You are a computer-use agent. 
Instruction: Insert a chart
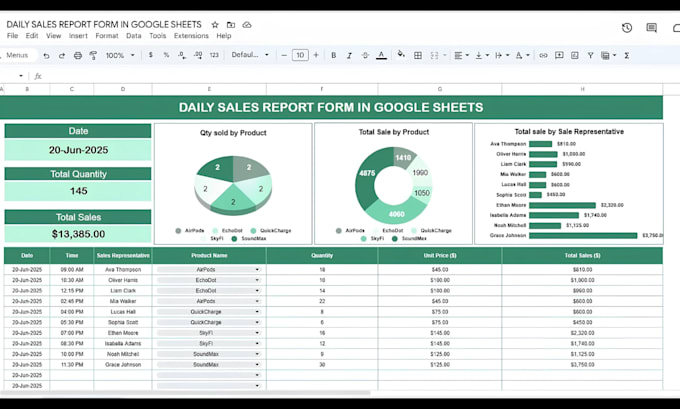coord(575,55)
